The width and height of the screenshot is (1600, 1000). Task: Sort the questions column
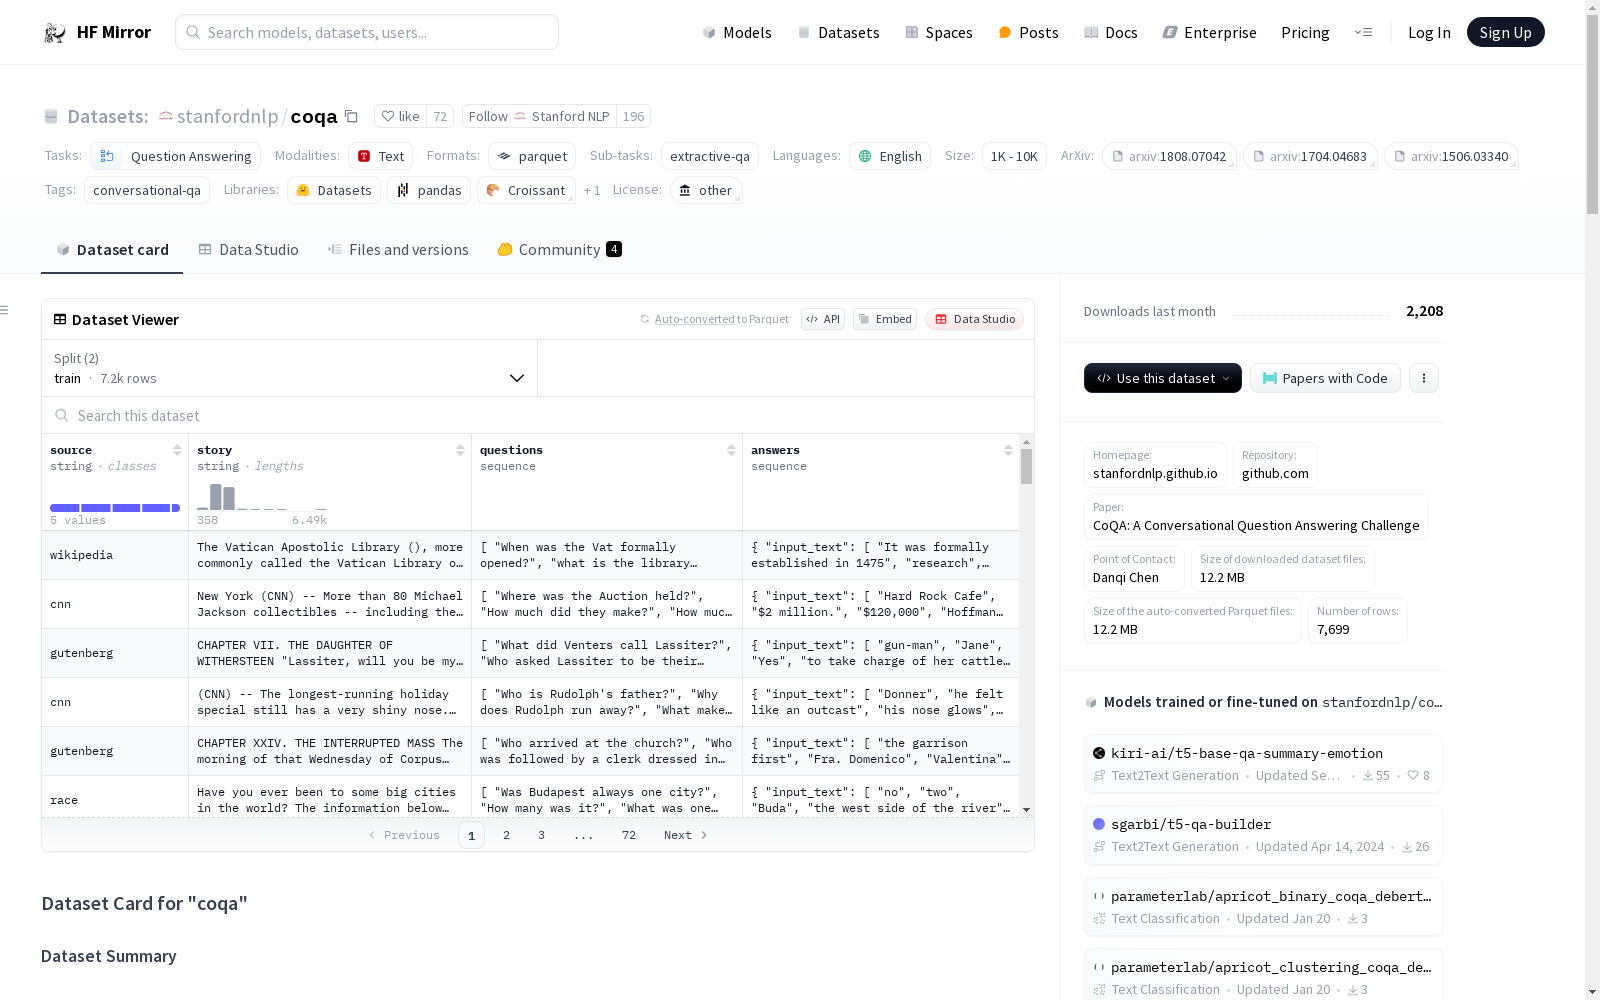click(x=731, y=450)
